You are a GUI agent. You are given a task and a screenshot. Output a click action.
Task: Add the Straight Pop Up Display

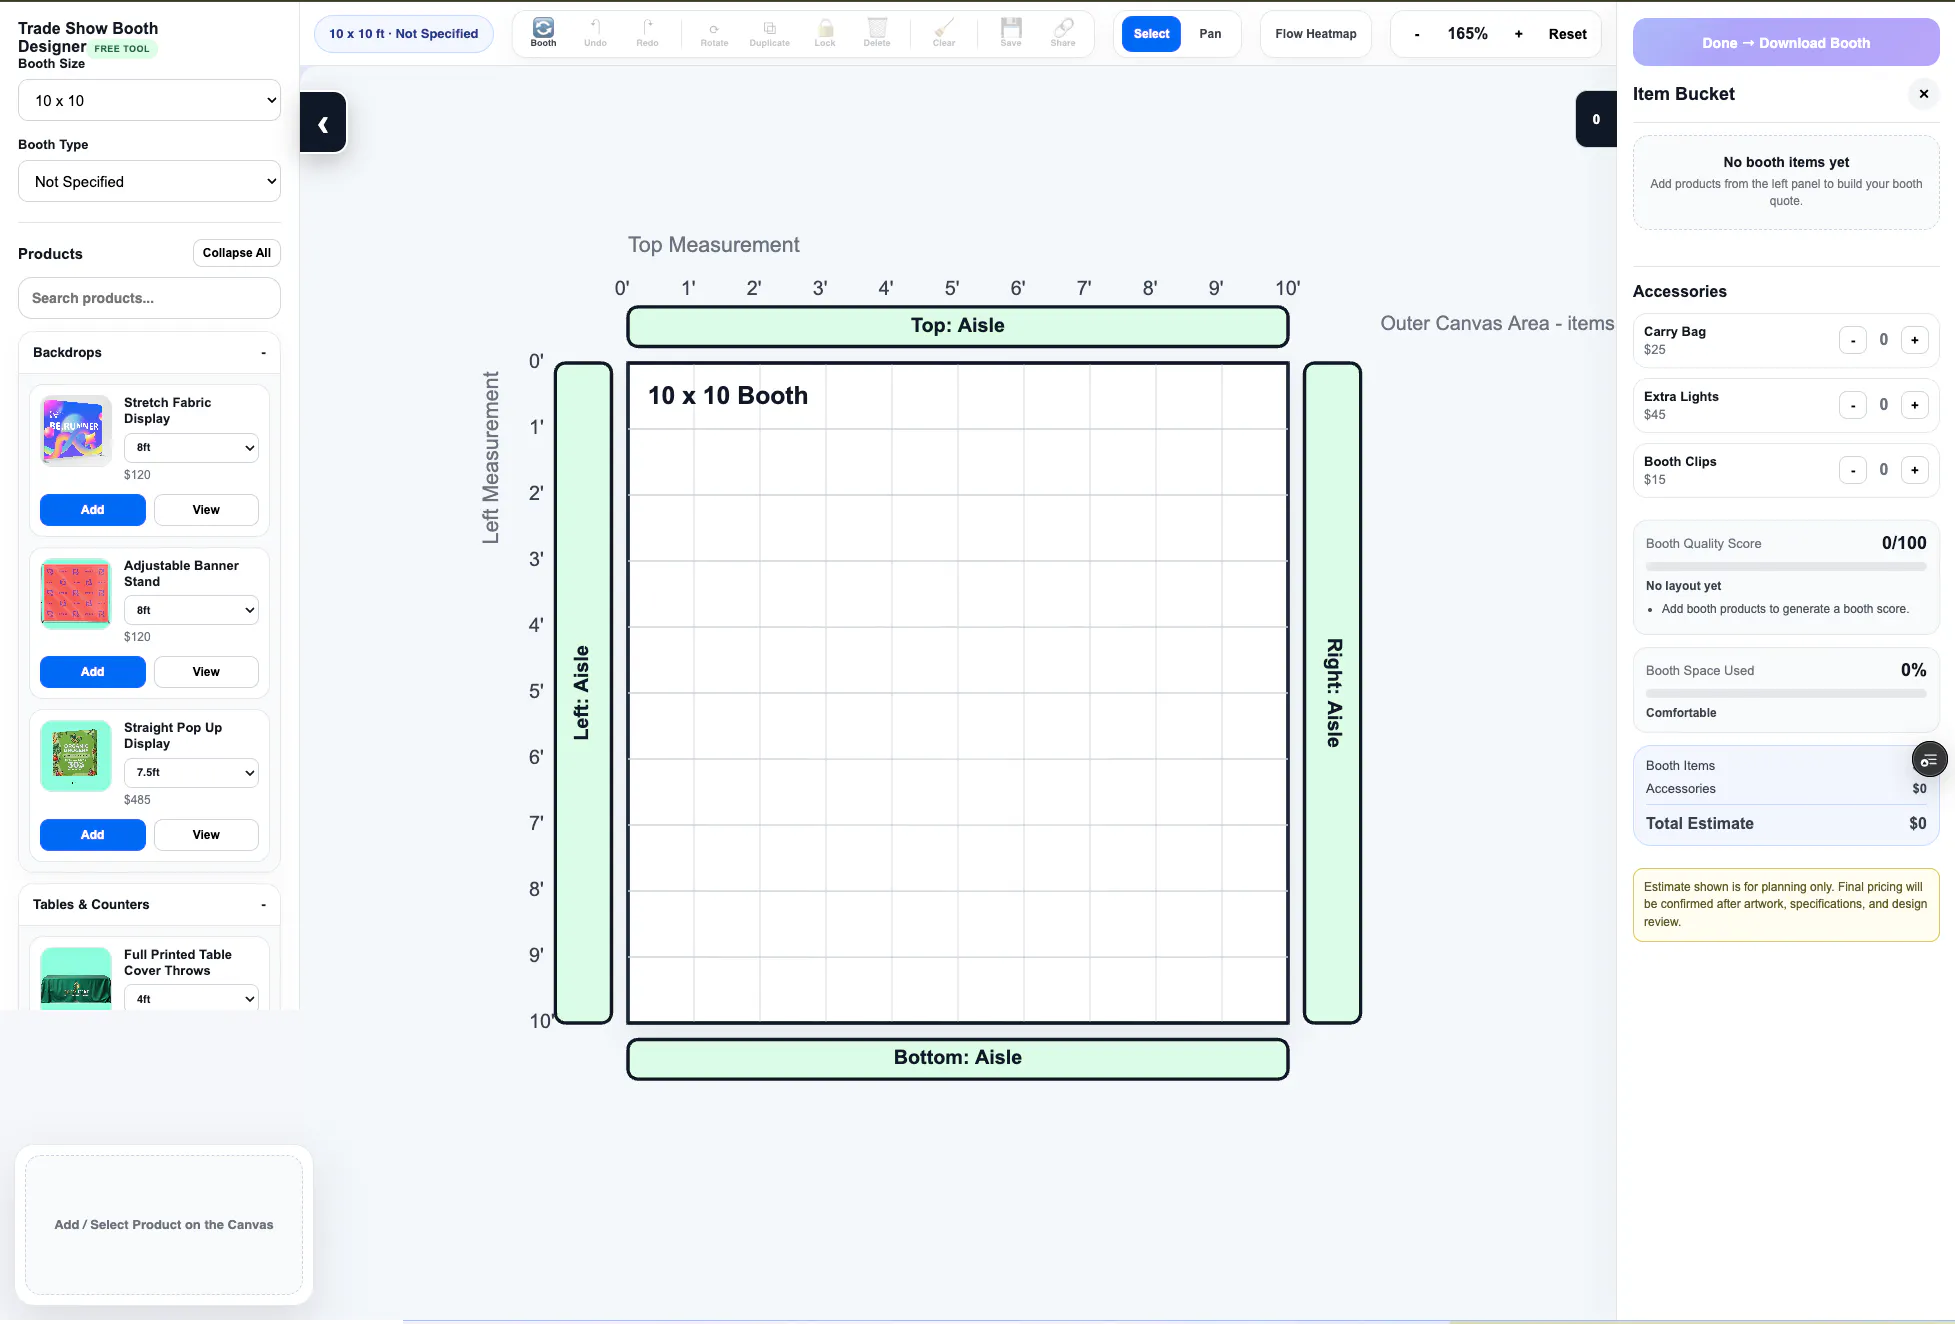92,835
